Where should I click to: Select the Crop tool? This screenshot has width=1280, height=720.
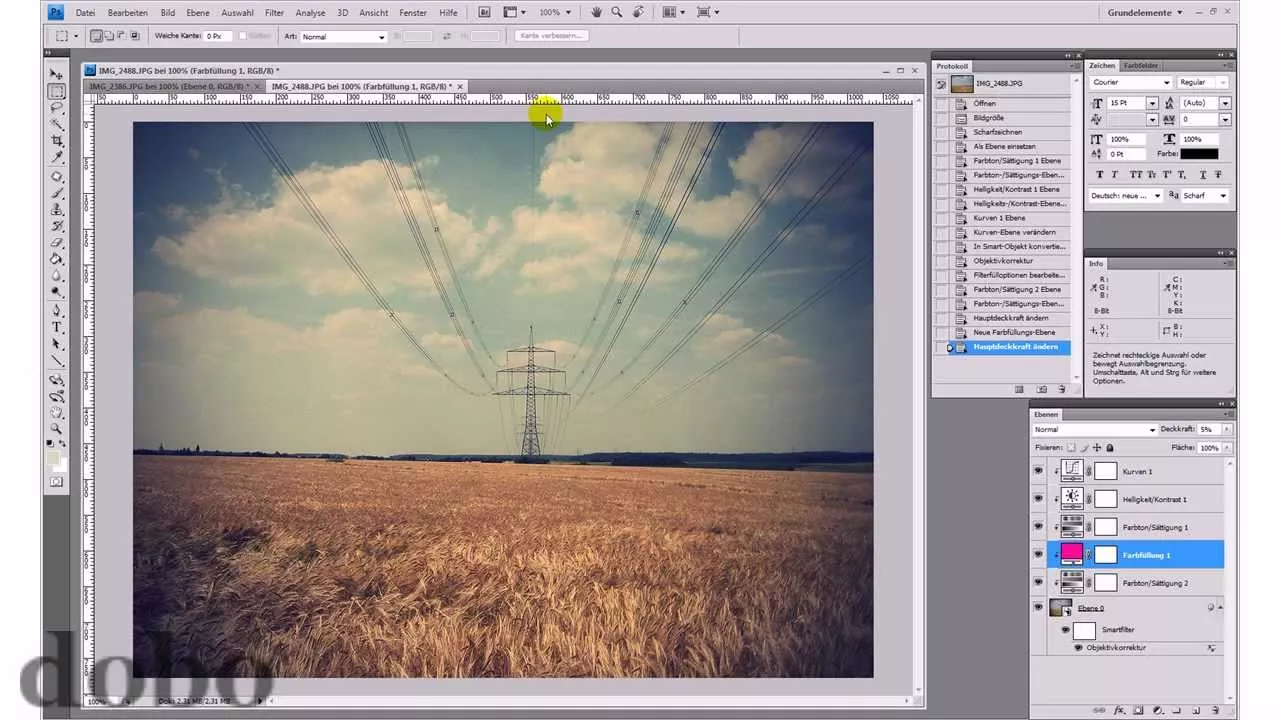[57, 139]
